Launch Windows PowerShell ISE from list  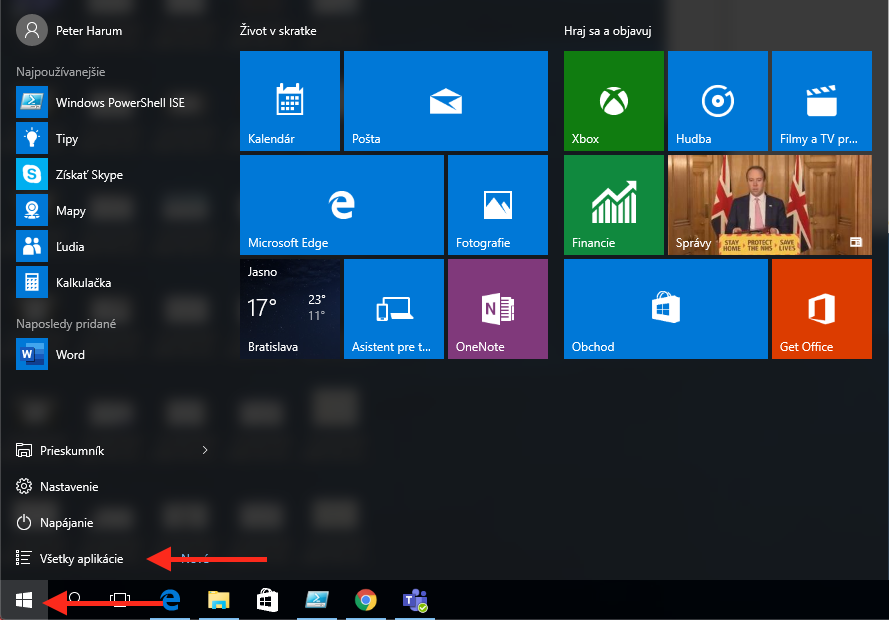pos(119,103)
